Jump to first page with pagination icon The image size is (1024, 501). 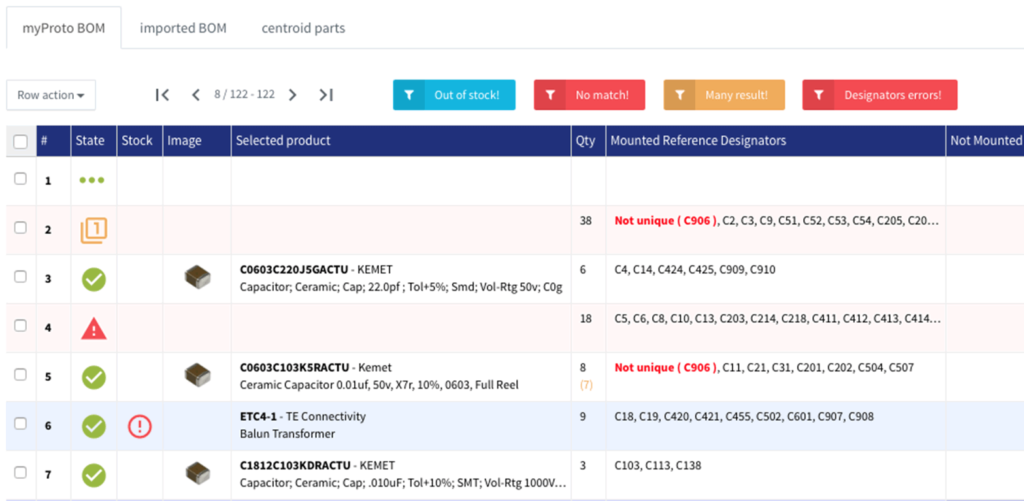click(162, 95)
